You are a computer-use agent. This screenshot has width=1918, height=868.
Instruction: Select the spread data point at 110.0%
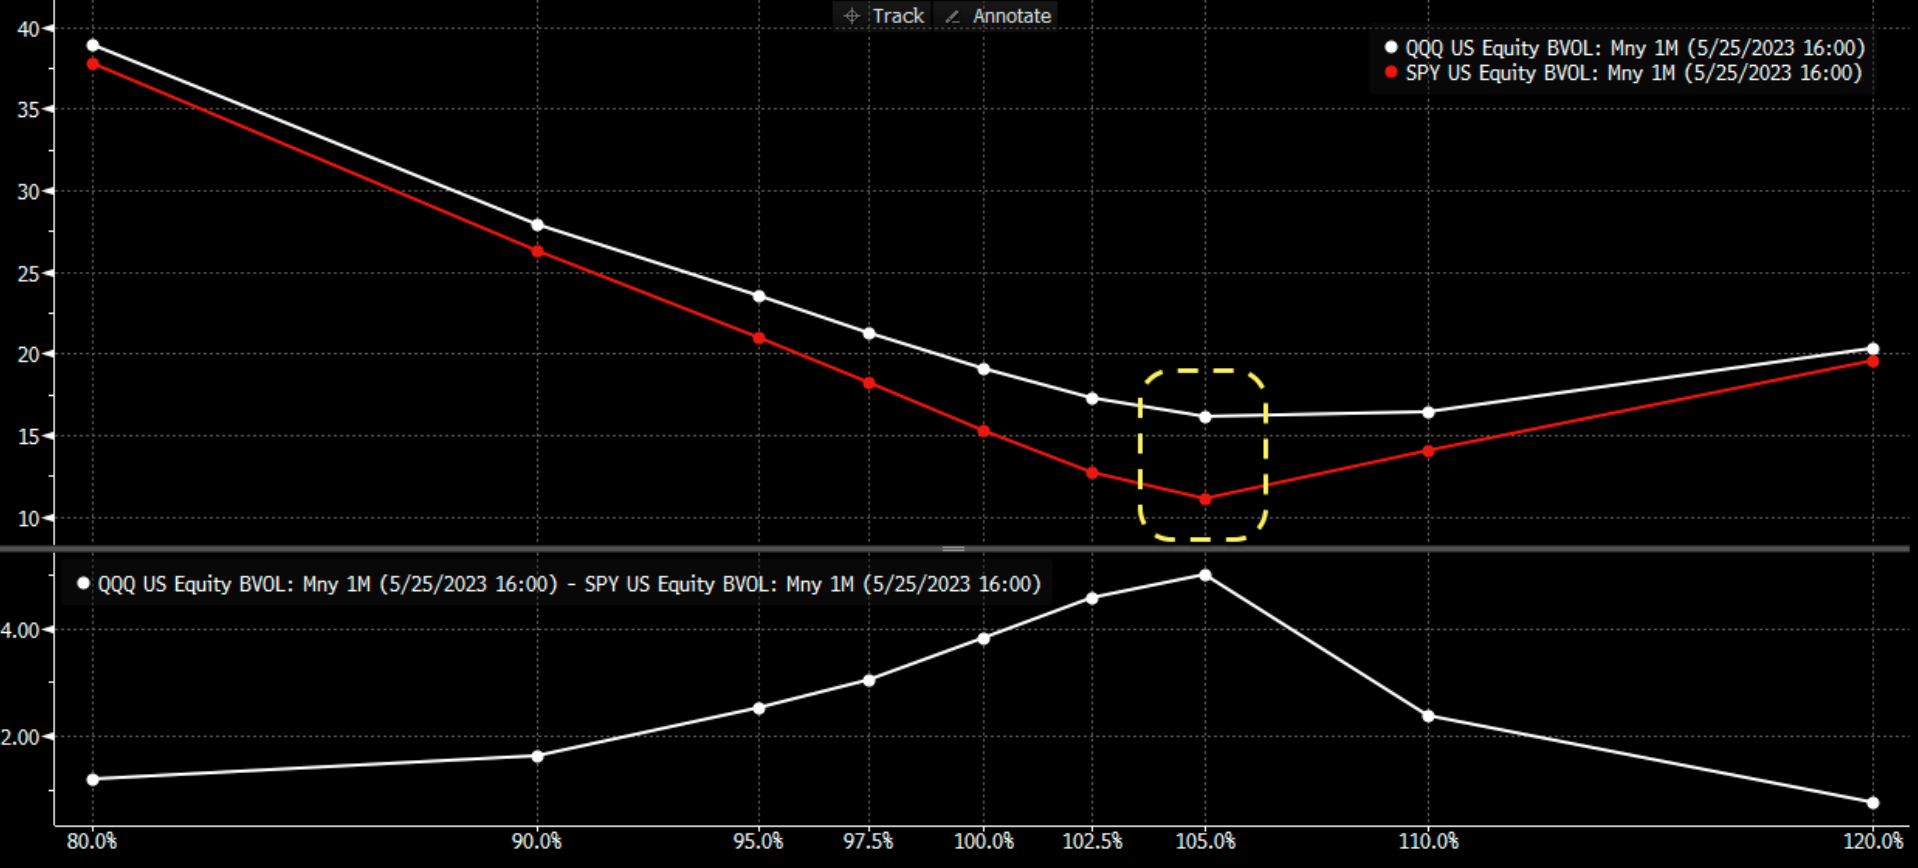1429,716
